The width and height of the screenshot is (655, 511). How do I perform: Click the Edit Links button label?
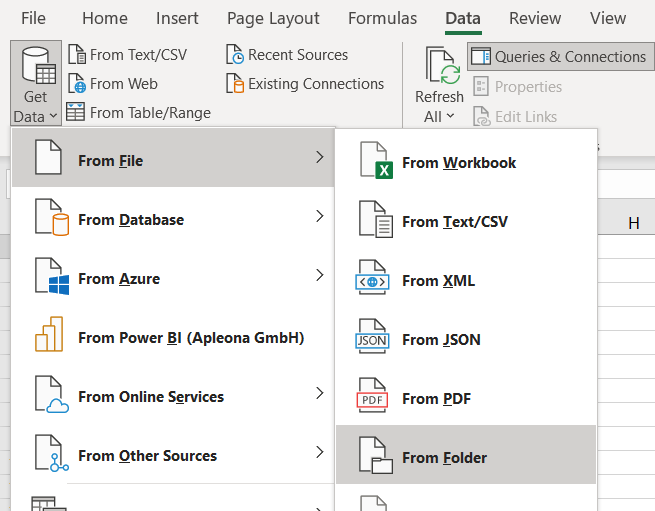tap(526, 117)
